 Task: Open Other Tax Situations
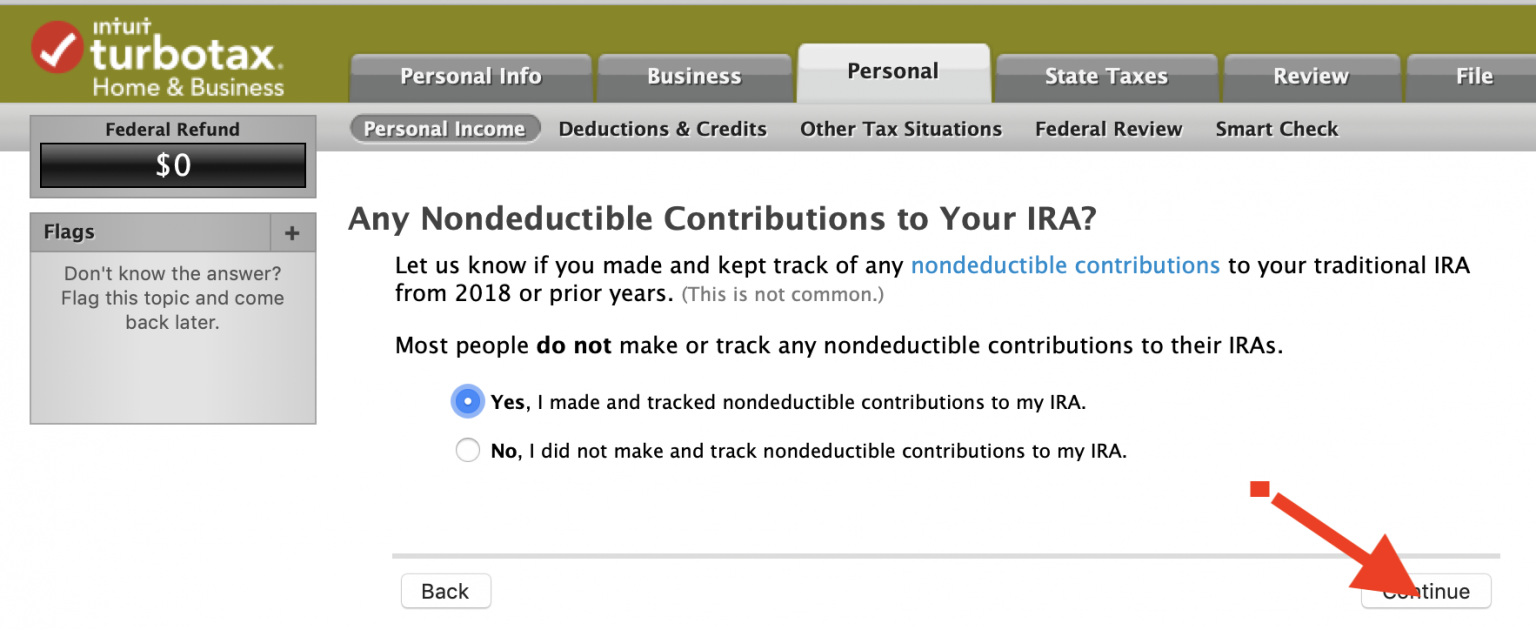coord(900,129)
